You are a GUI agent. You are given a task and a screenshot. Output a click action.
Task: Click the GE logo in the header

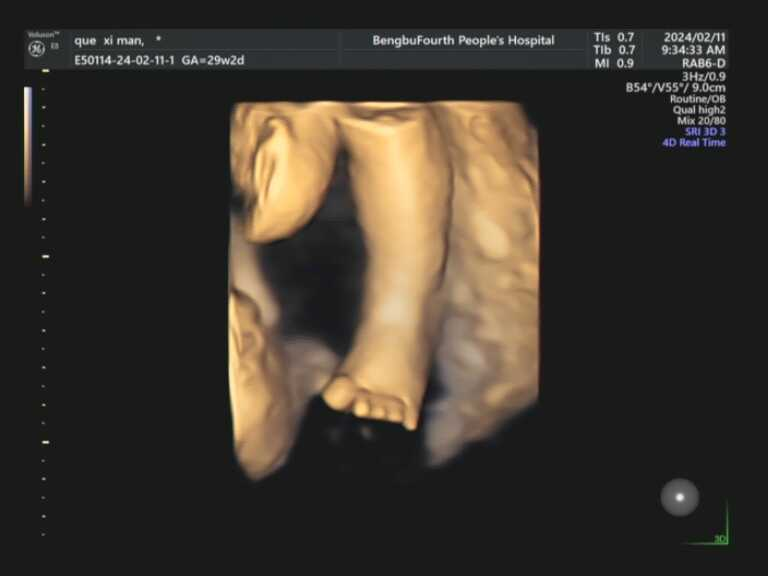[36, 49]
